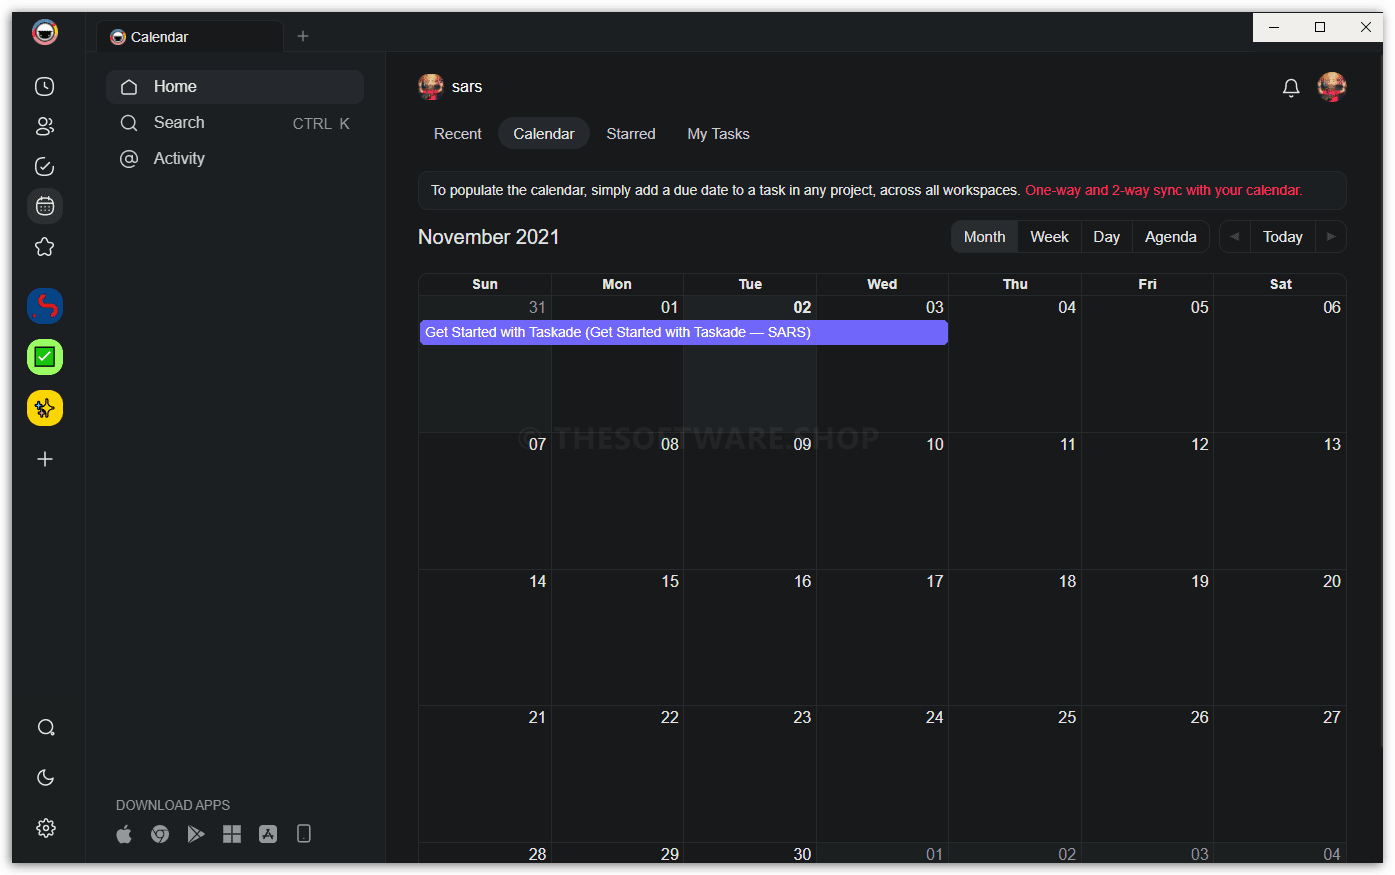The image size is (1395, 875).
Task: Open Search in the navigation panel
Action: coord(235,123)
